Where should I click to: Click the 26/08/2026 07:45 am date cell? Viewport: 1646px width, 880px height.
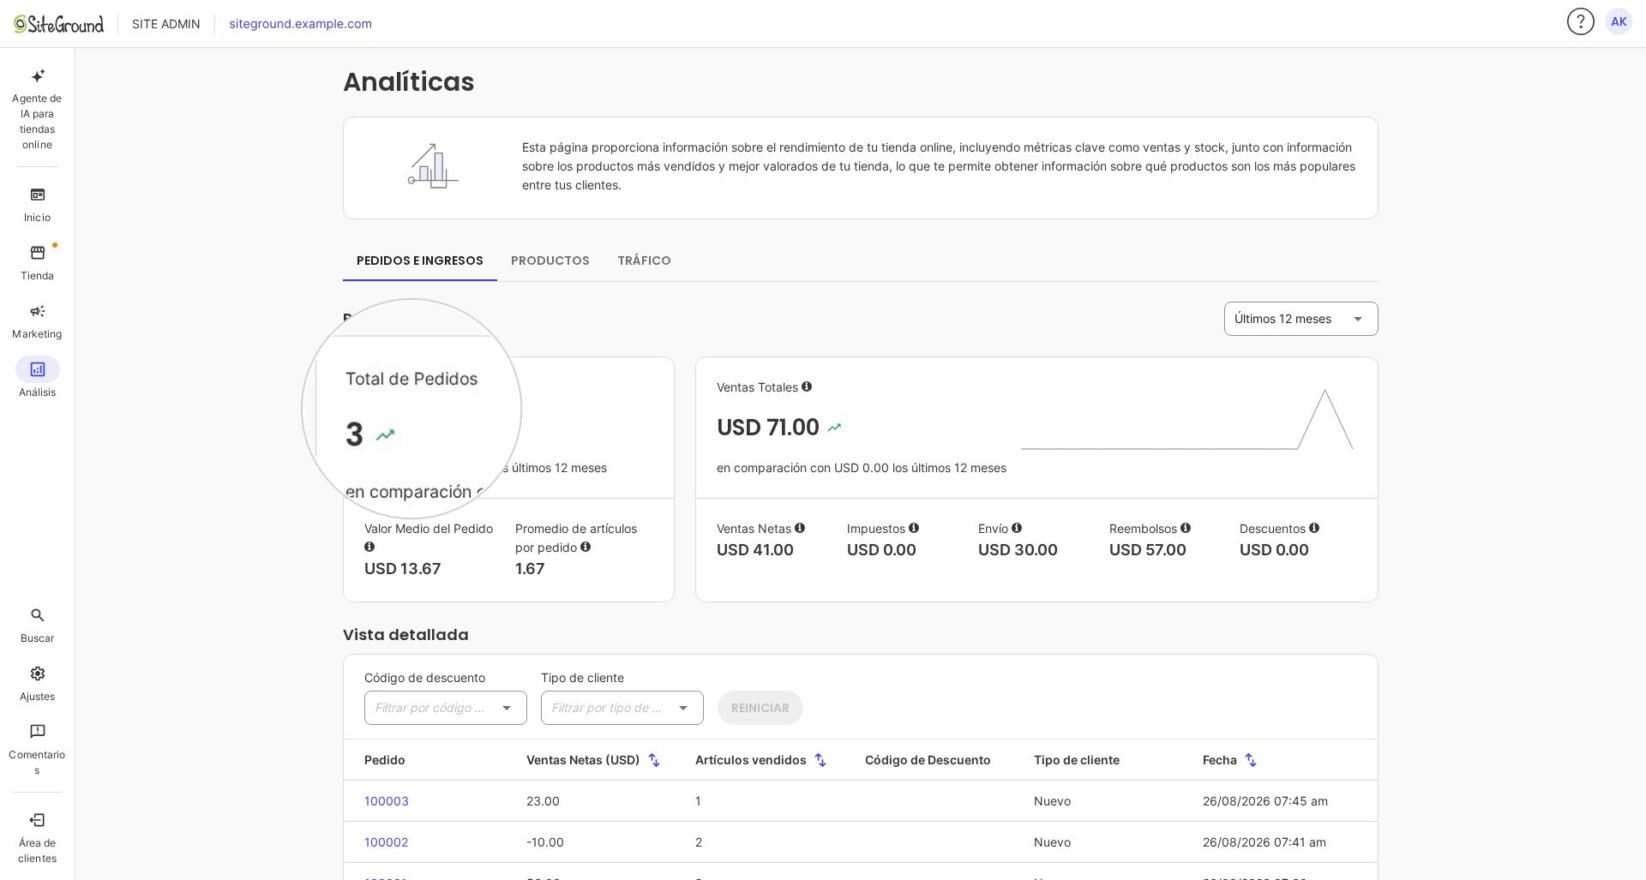[x=1265, y=801]
